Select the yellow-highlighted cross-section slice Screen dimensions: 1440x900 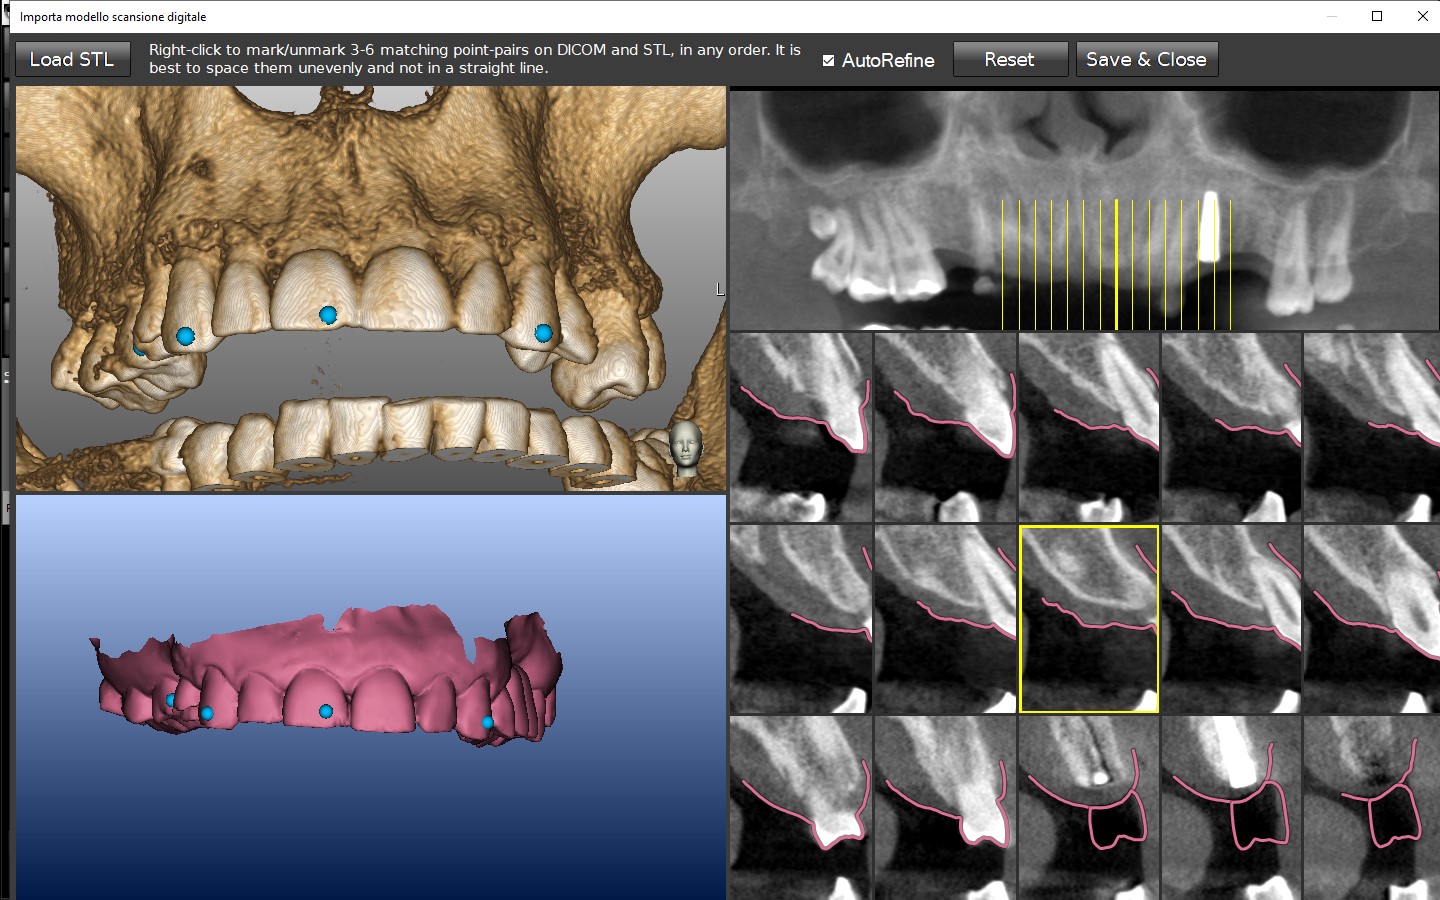pyautogui.click(x=1088, y=619)
